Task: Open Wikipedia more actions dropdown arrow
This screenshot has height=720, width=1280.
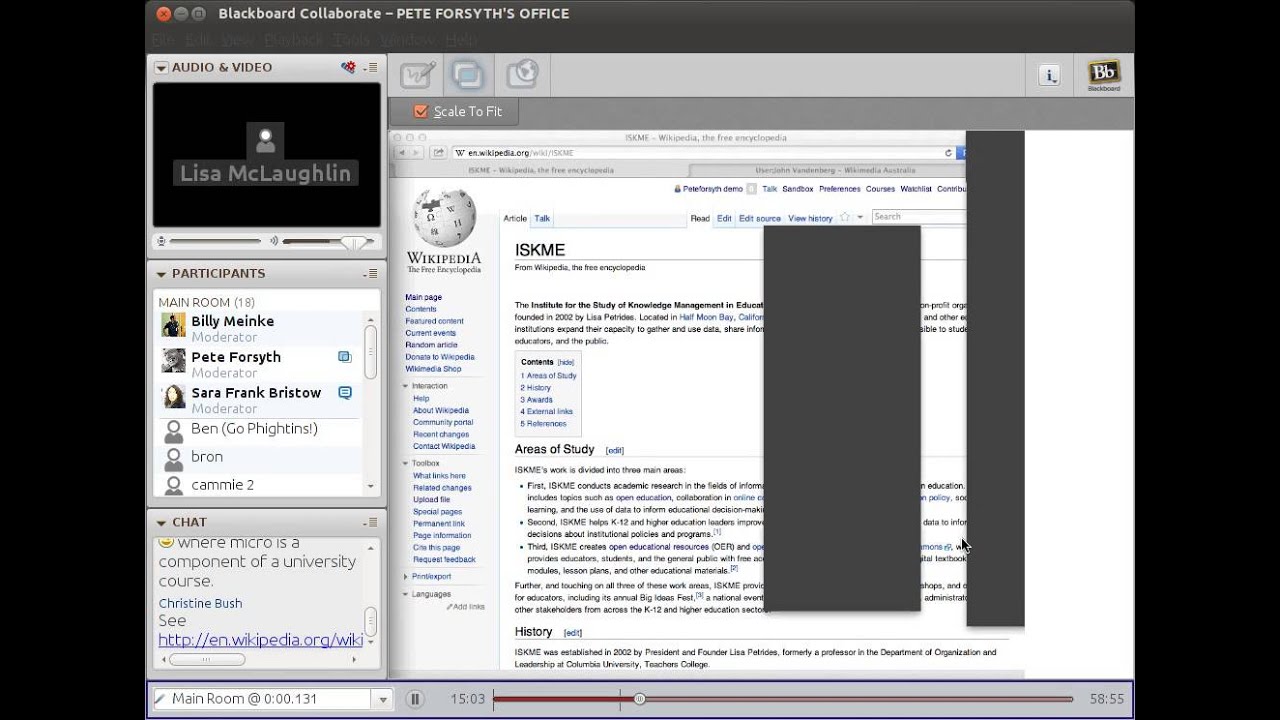Action: click(860, 217)
